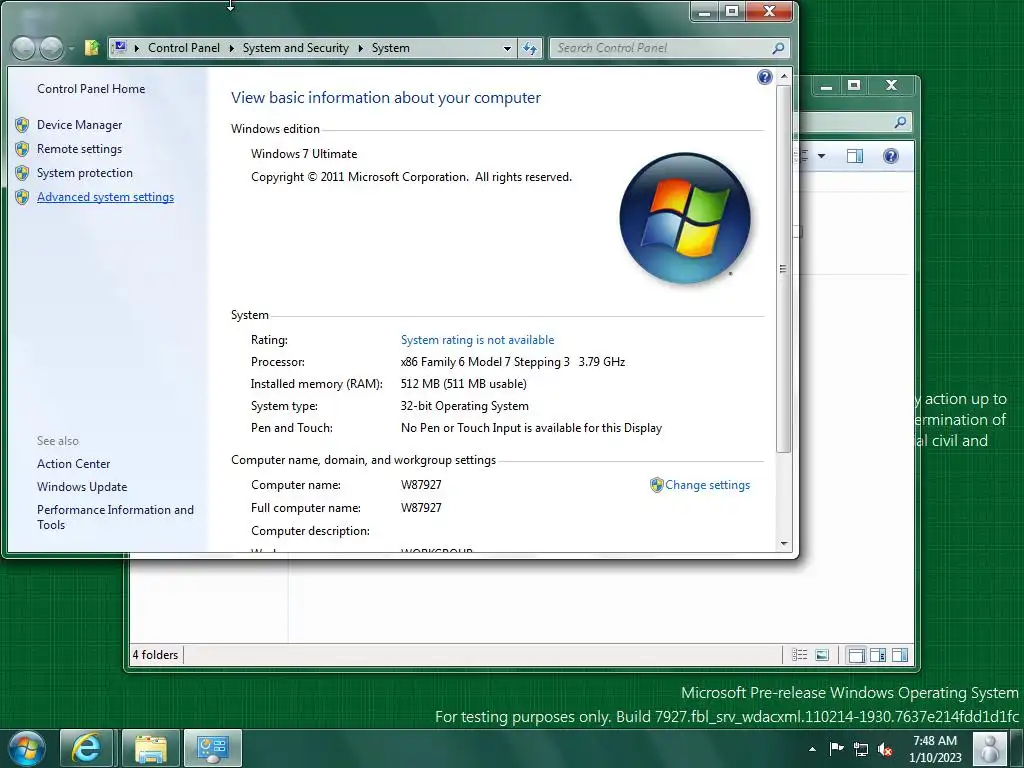Click the search magnifier in Control Panel
Image resolution: width=1024 pixels, height=768 pixels.
coord(778,48)
